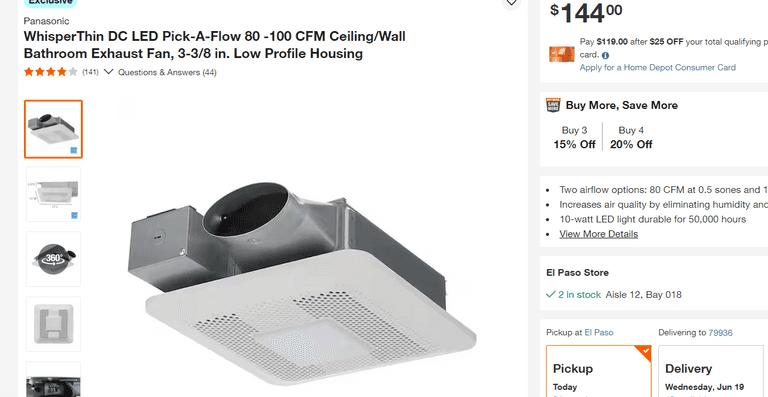Select the grille front view thumbnail
768x397 pixels.
pyautogui.click(x=53, y=324)
